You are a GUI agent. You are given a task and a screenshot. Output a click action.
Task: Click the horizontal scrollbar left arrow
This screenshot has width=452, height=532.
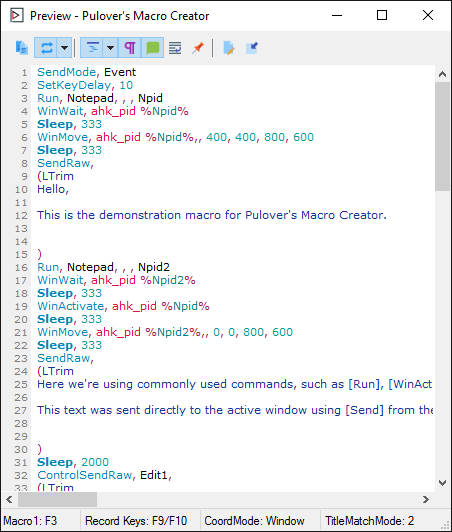tap(9, 499)
